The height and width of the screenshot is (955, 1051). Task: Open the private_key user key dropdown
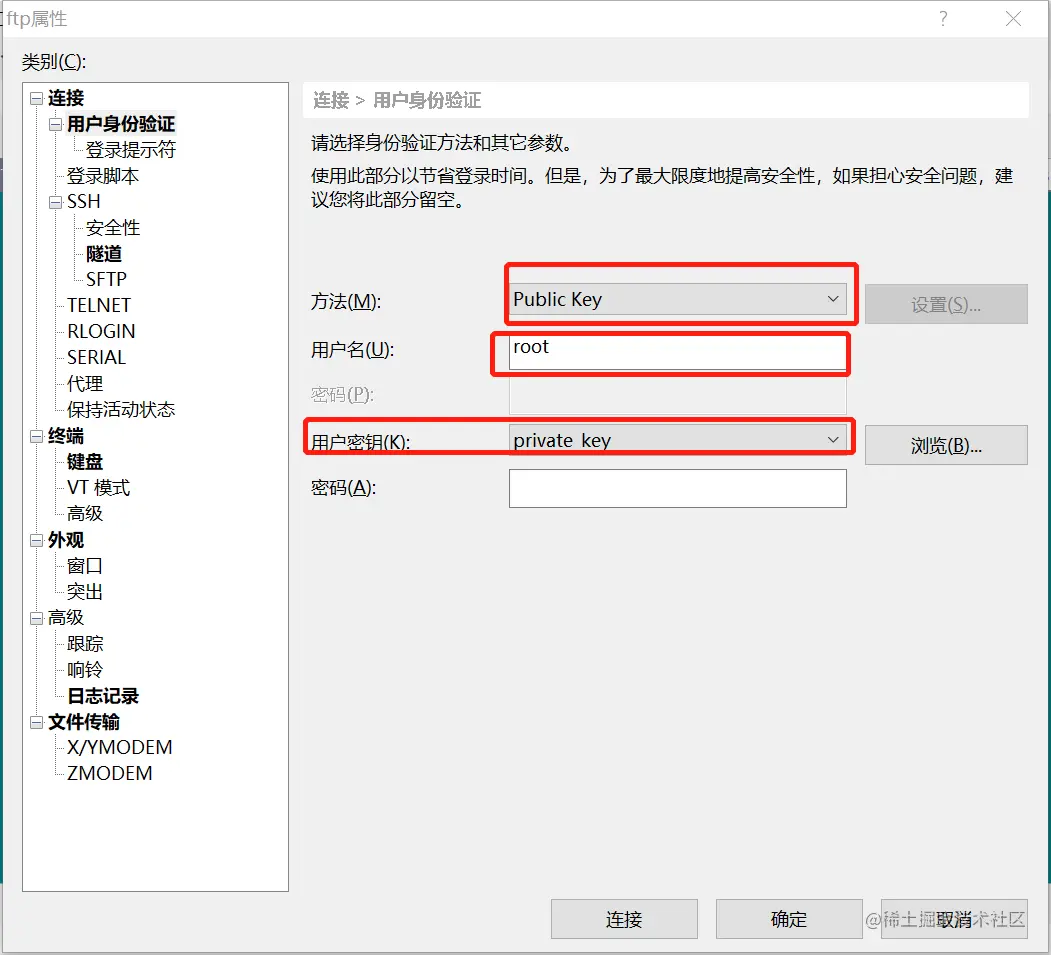pyautogui.click(x=833, y=437)
